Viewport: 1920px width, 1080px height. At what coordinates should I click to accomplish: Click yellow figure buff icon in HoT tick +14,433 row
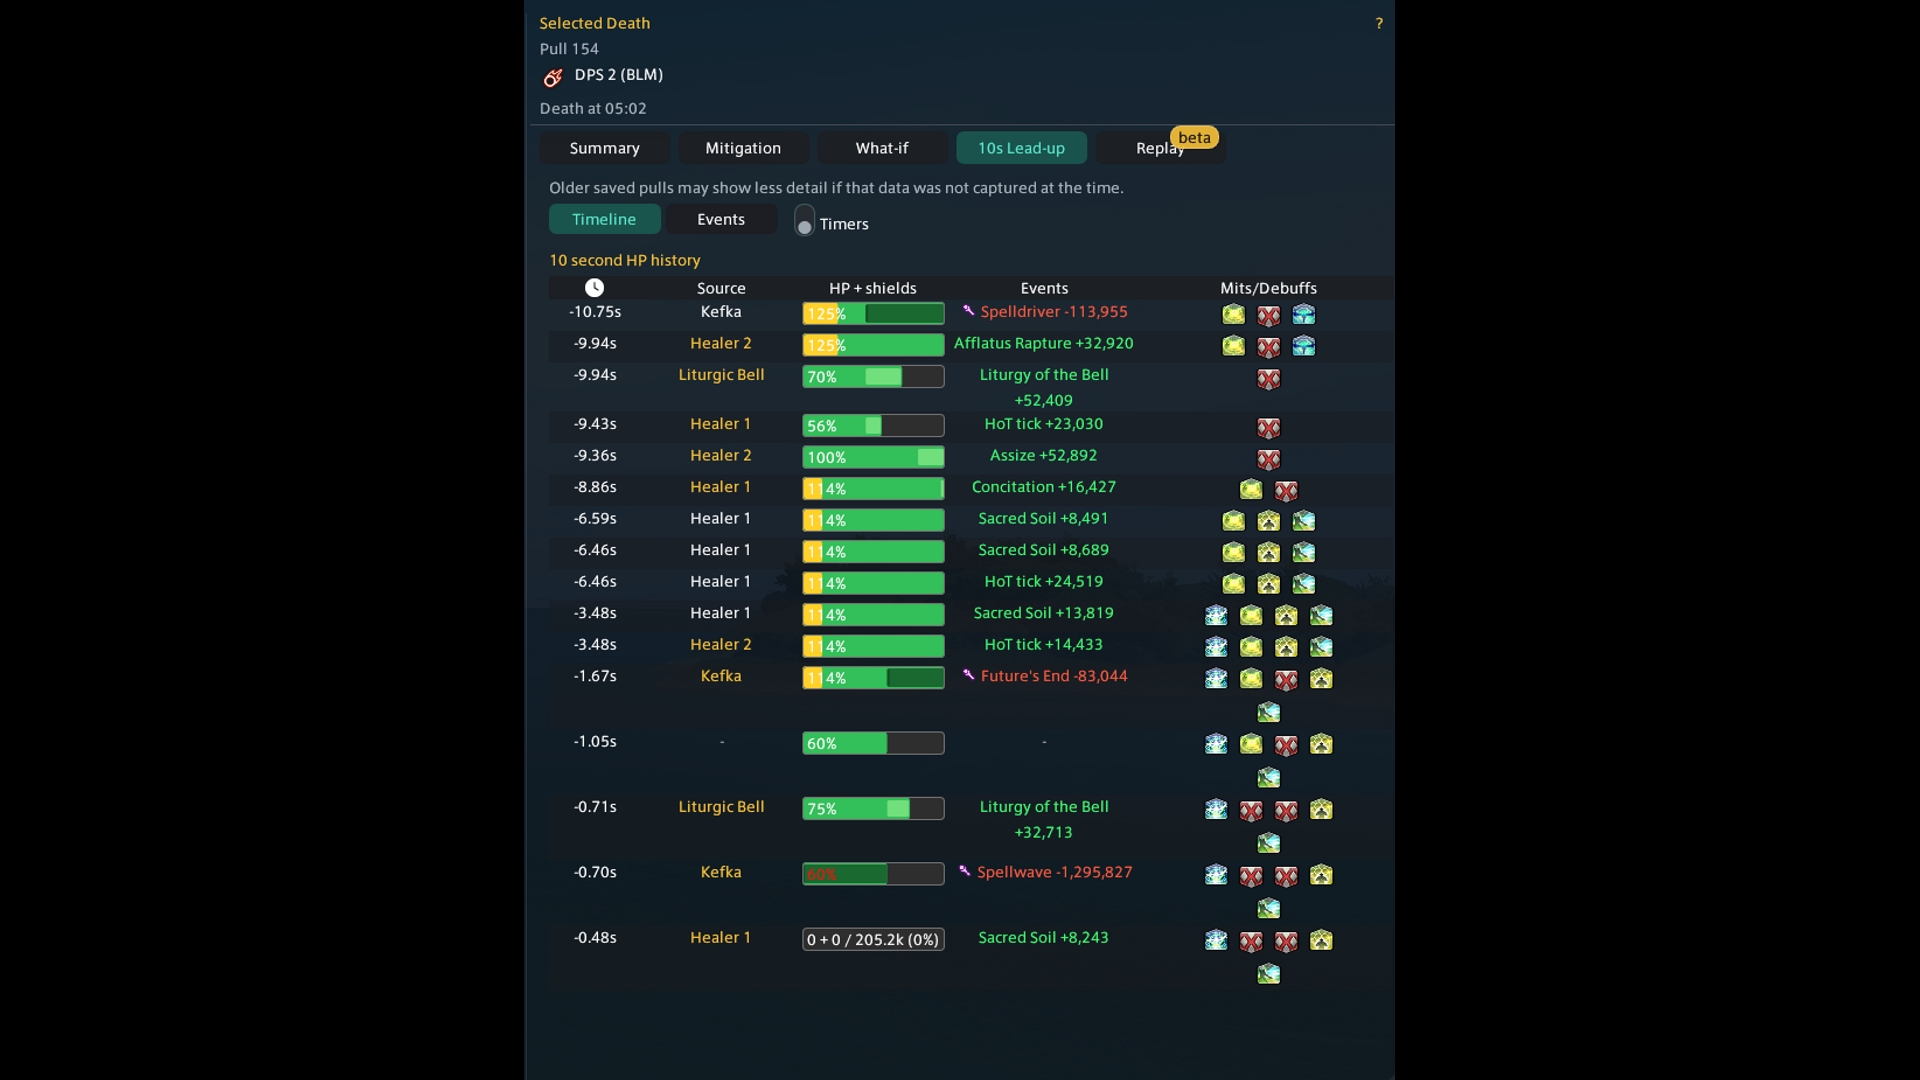coord(1286,647)
